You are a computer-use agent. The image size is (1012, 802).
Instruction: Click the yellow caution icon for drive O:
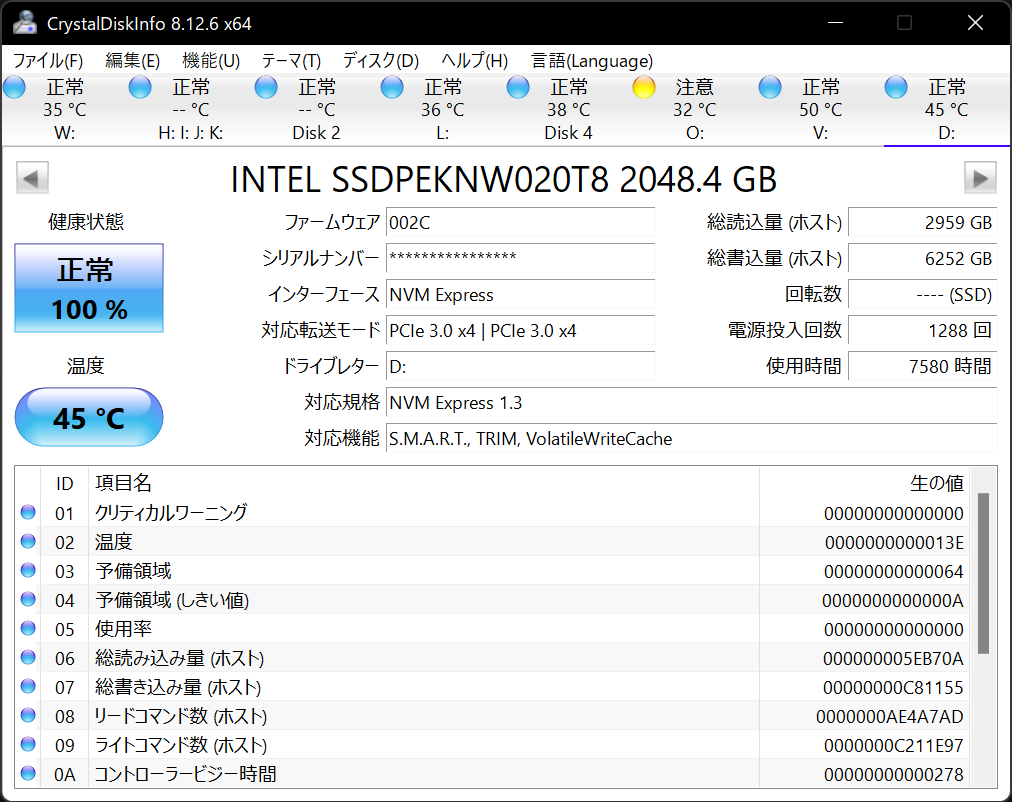(644, 87)
